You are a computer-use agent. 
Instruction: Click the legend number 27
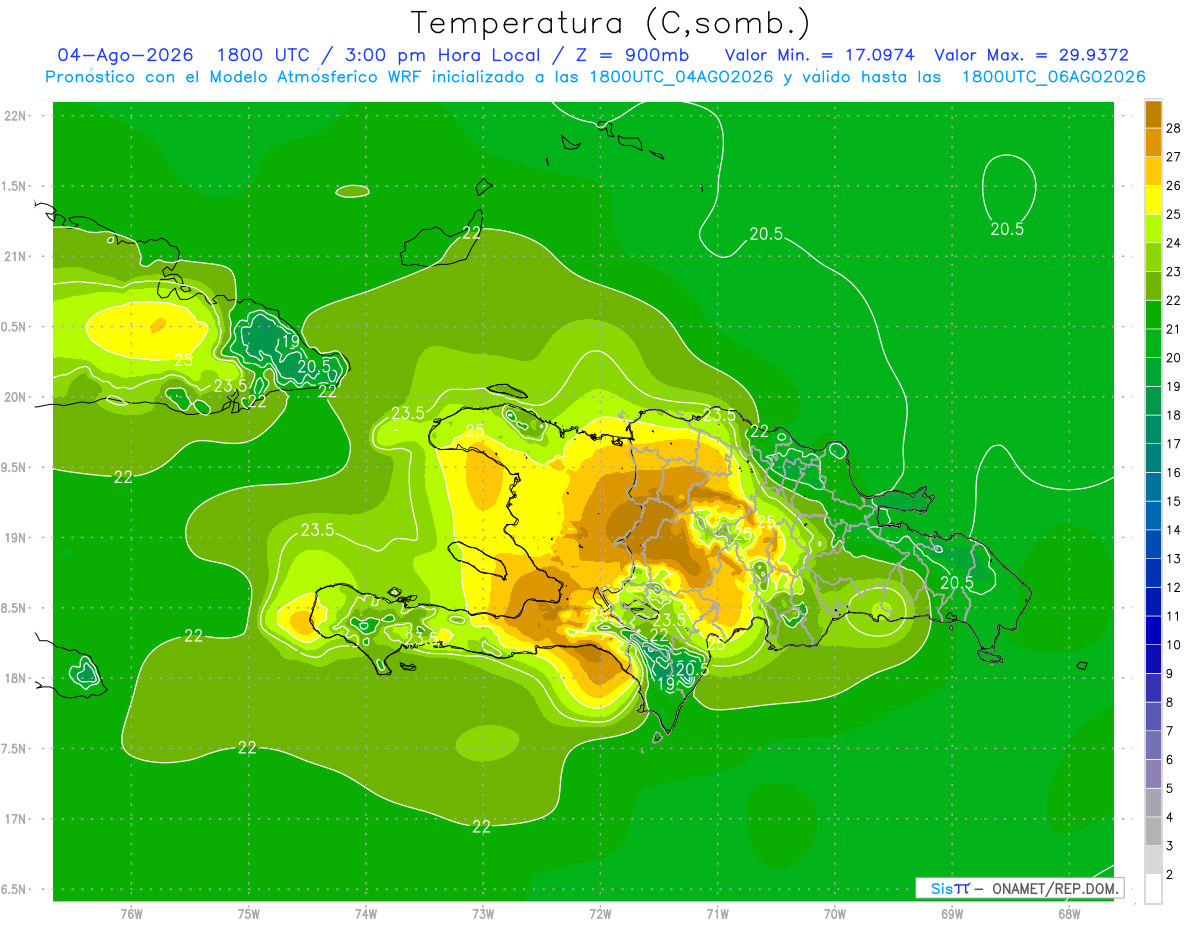pyautogui.click(x=1174, y=156)
